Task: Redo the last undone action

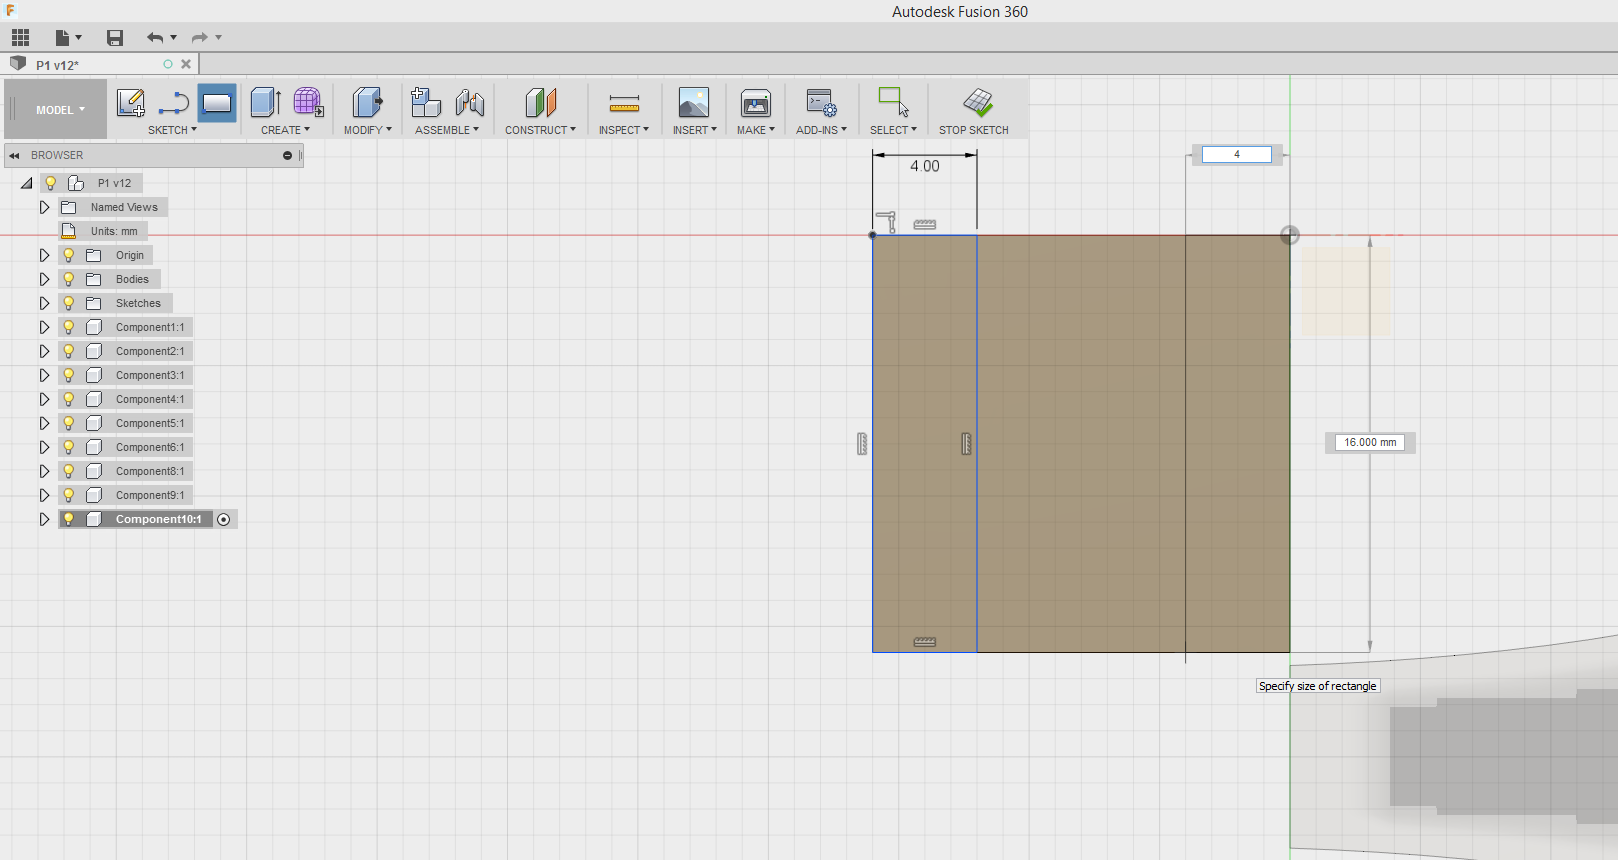Action: pos(200,38)
